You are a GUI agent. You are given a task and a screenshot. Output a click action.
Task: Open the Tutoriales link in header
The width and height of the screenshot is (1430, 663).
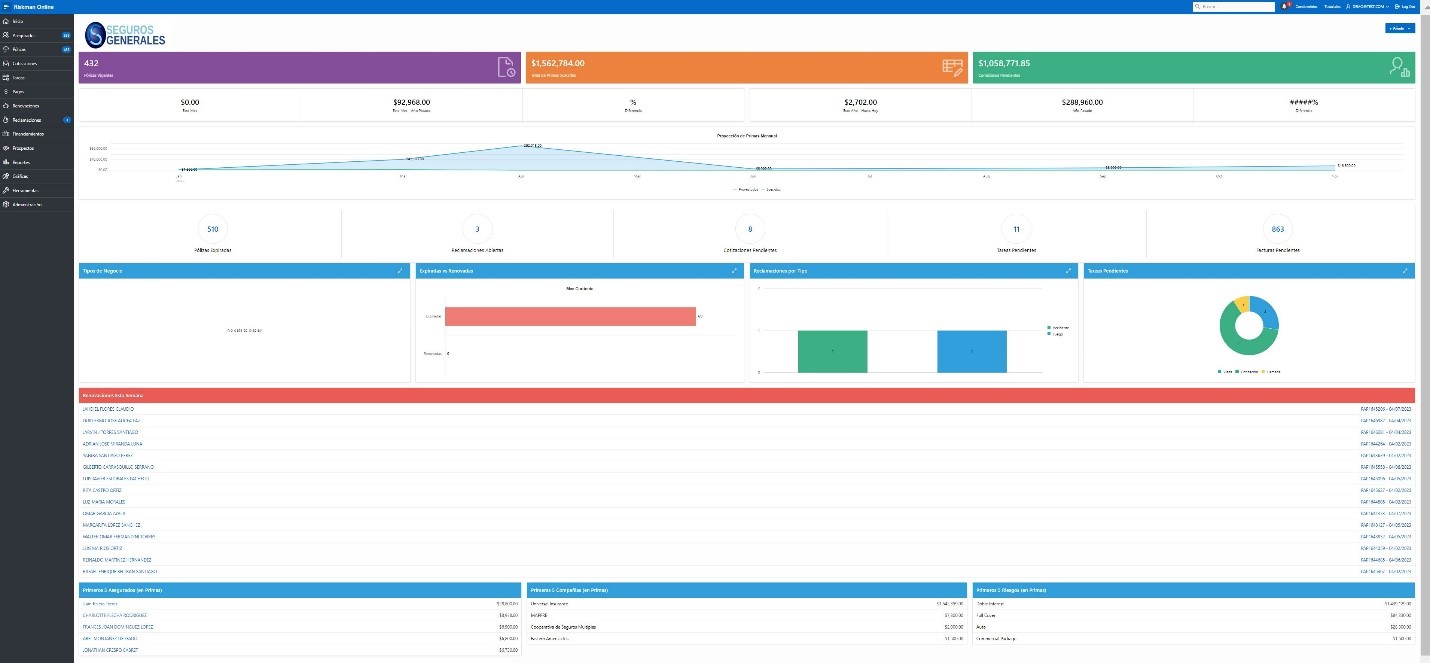1332,6
